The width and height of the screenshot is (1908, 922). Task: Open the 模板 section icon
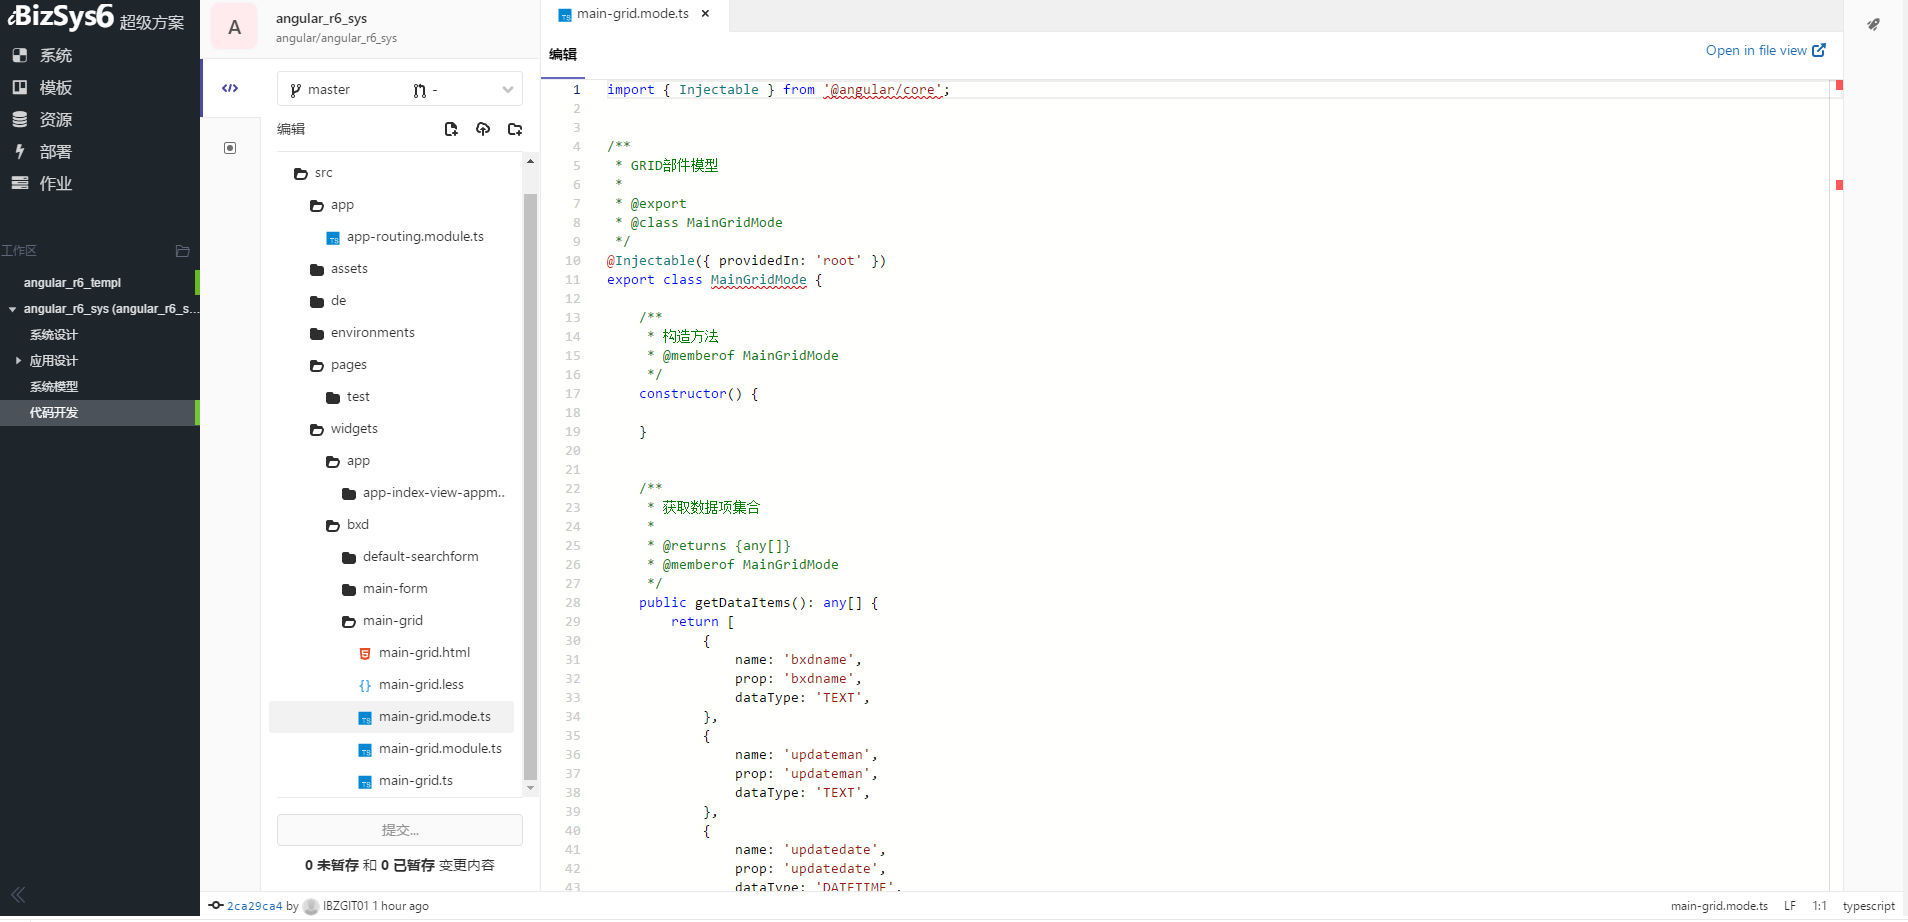tap(19, 88)
